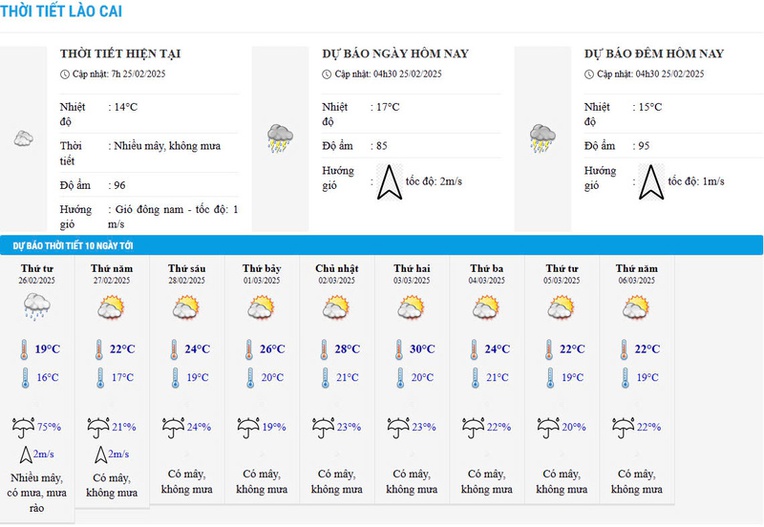Click the wind direction arrow showing 1m/s tonight
This screenshot has width=764, height=527.
point(651,182)
